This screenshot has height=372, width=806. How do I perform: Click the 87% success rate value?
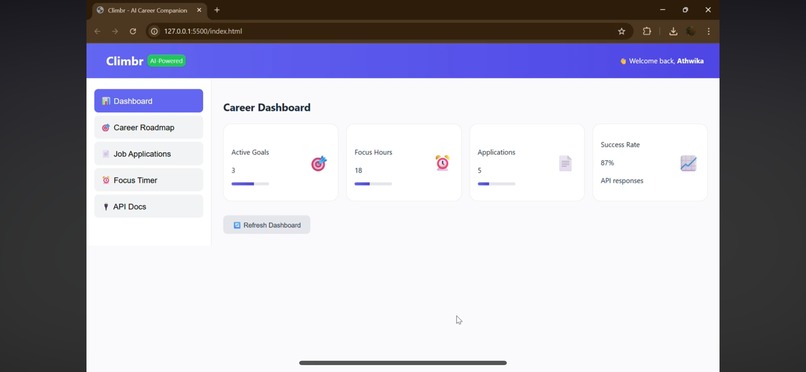point(607,163)
